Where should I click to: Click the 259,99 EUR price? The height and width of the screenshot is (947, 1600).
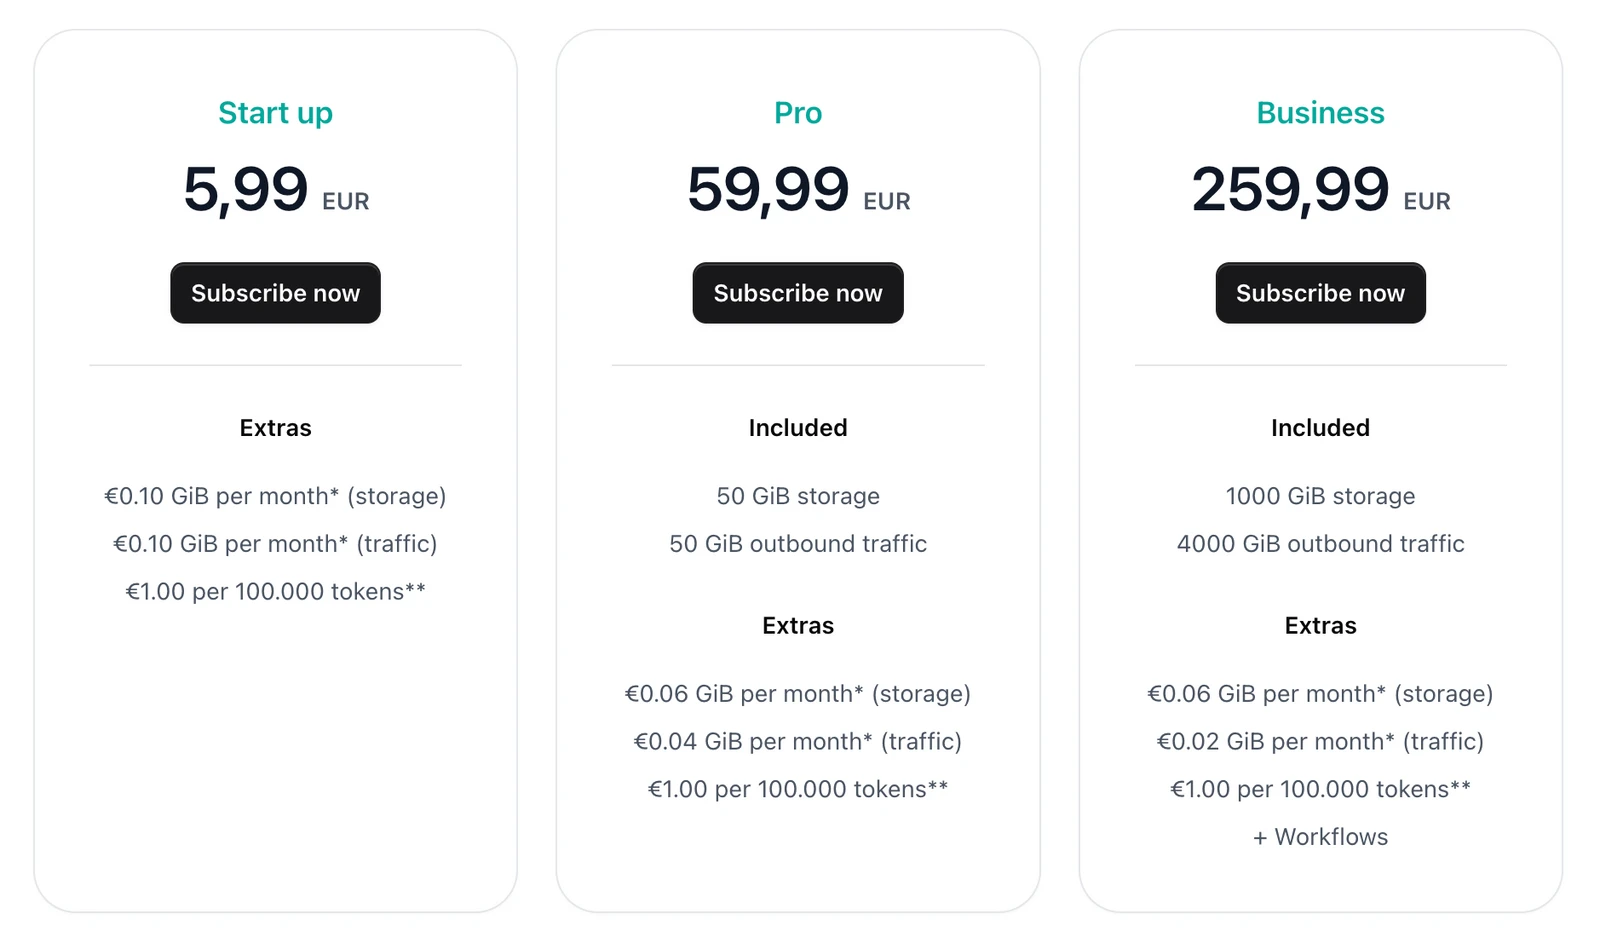[1320, 190]
